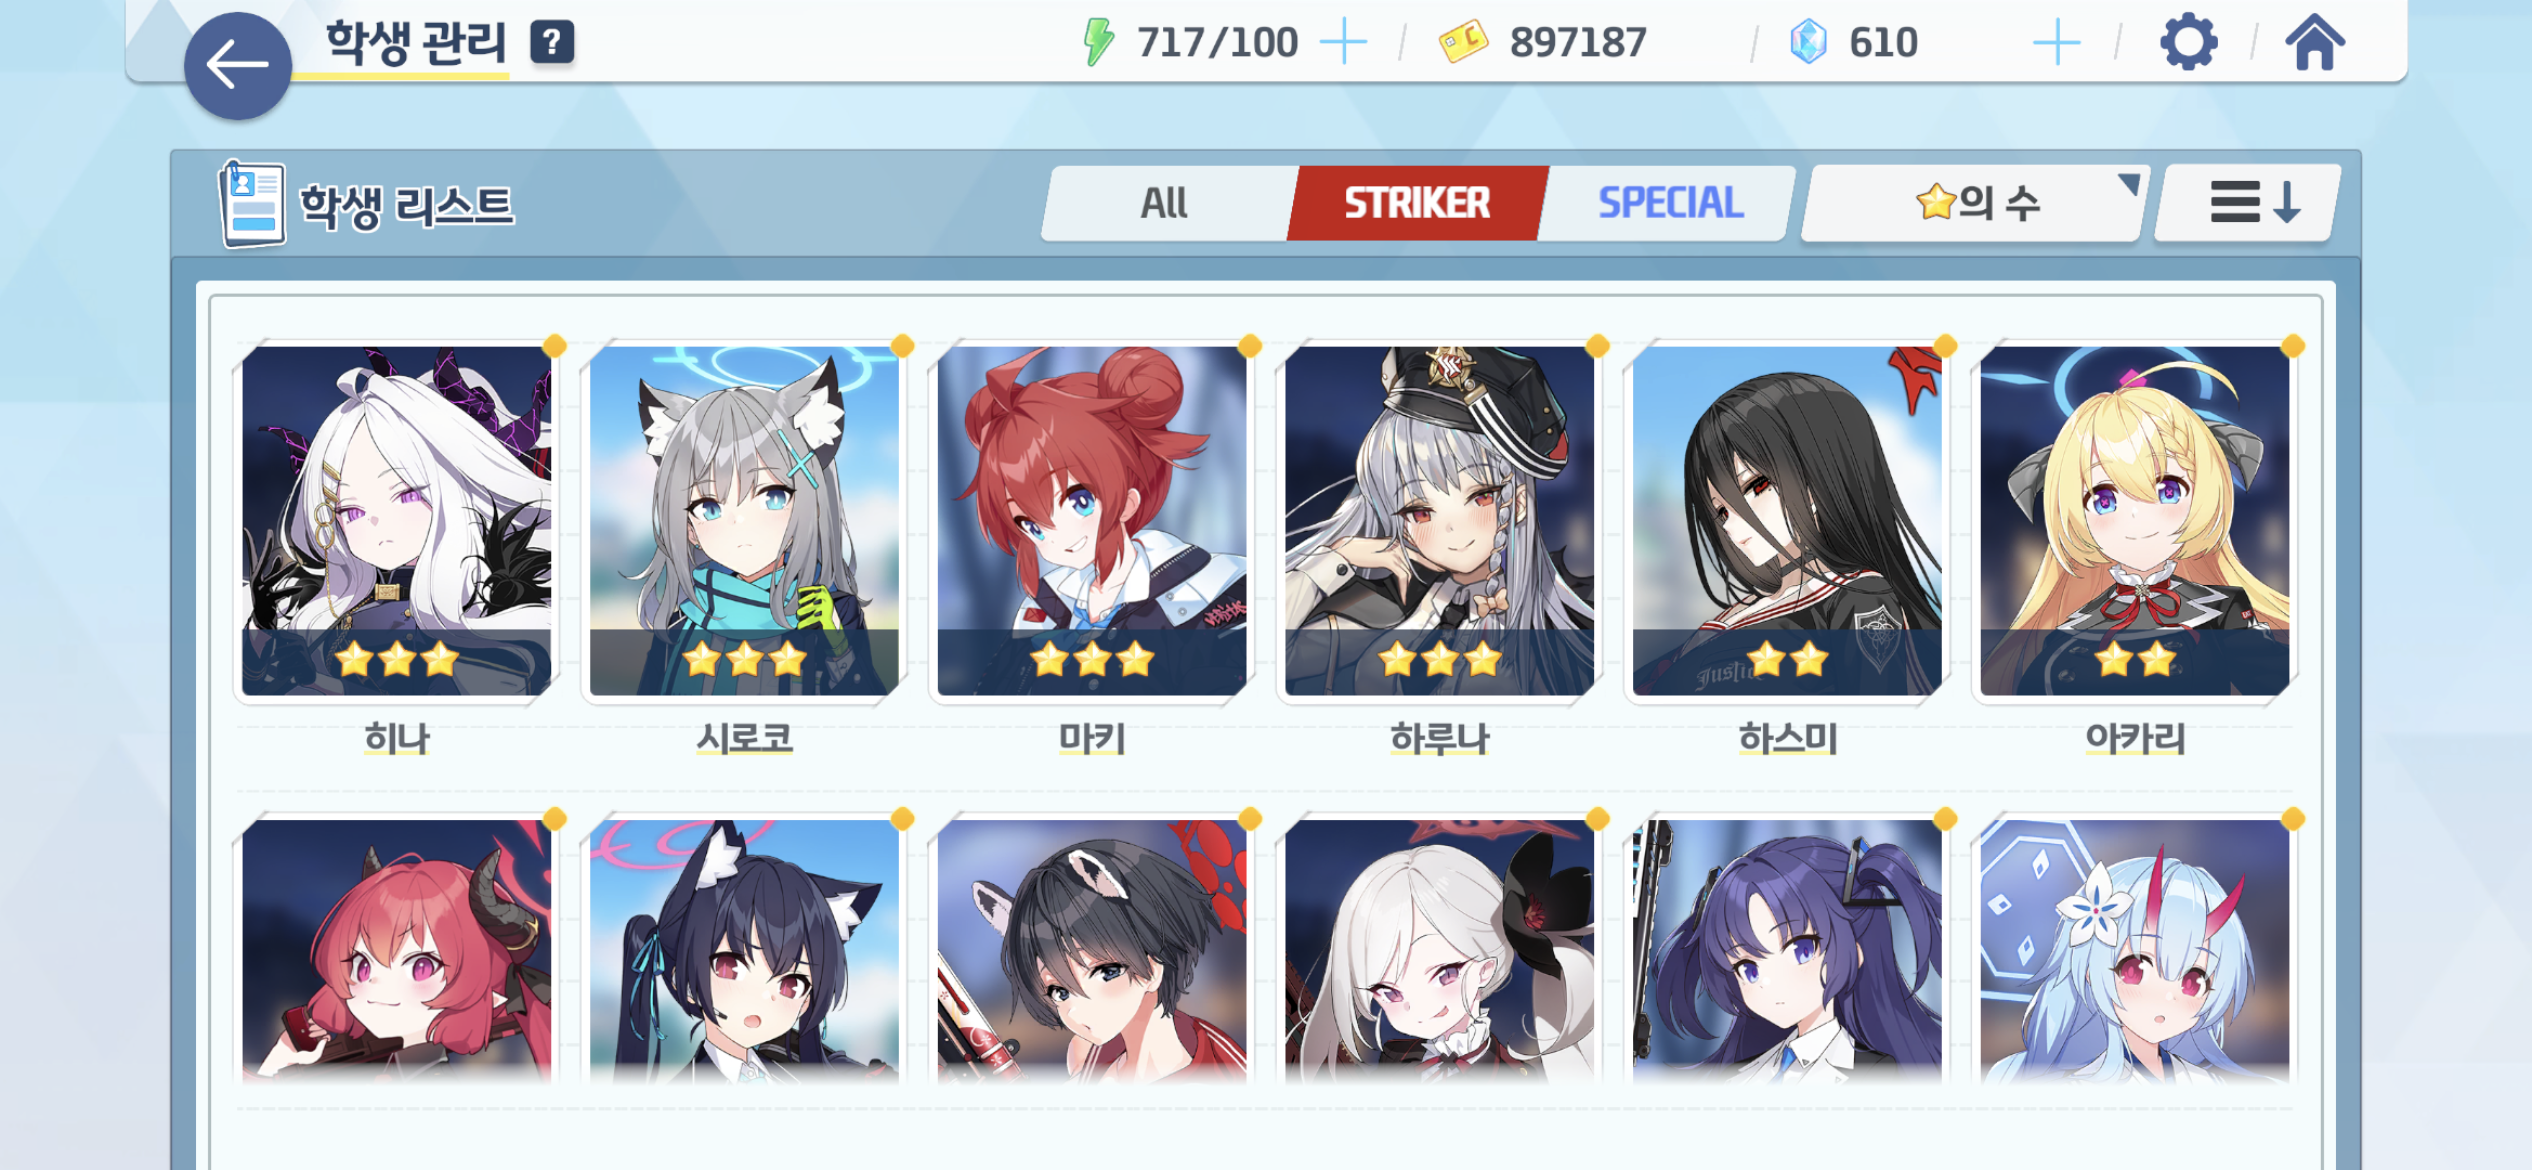Click the blue gem currency icon
The image size is (2532, 1170).
pos(1808,42)
